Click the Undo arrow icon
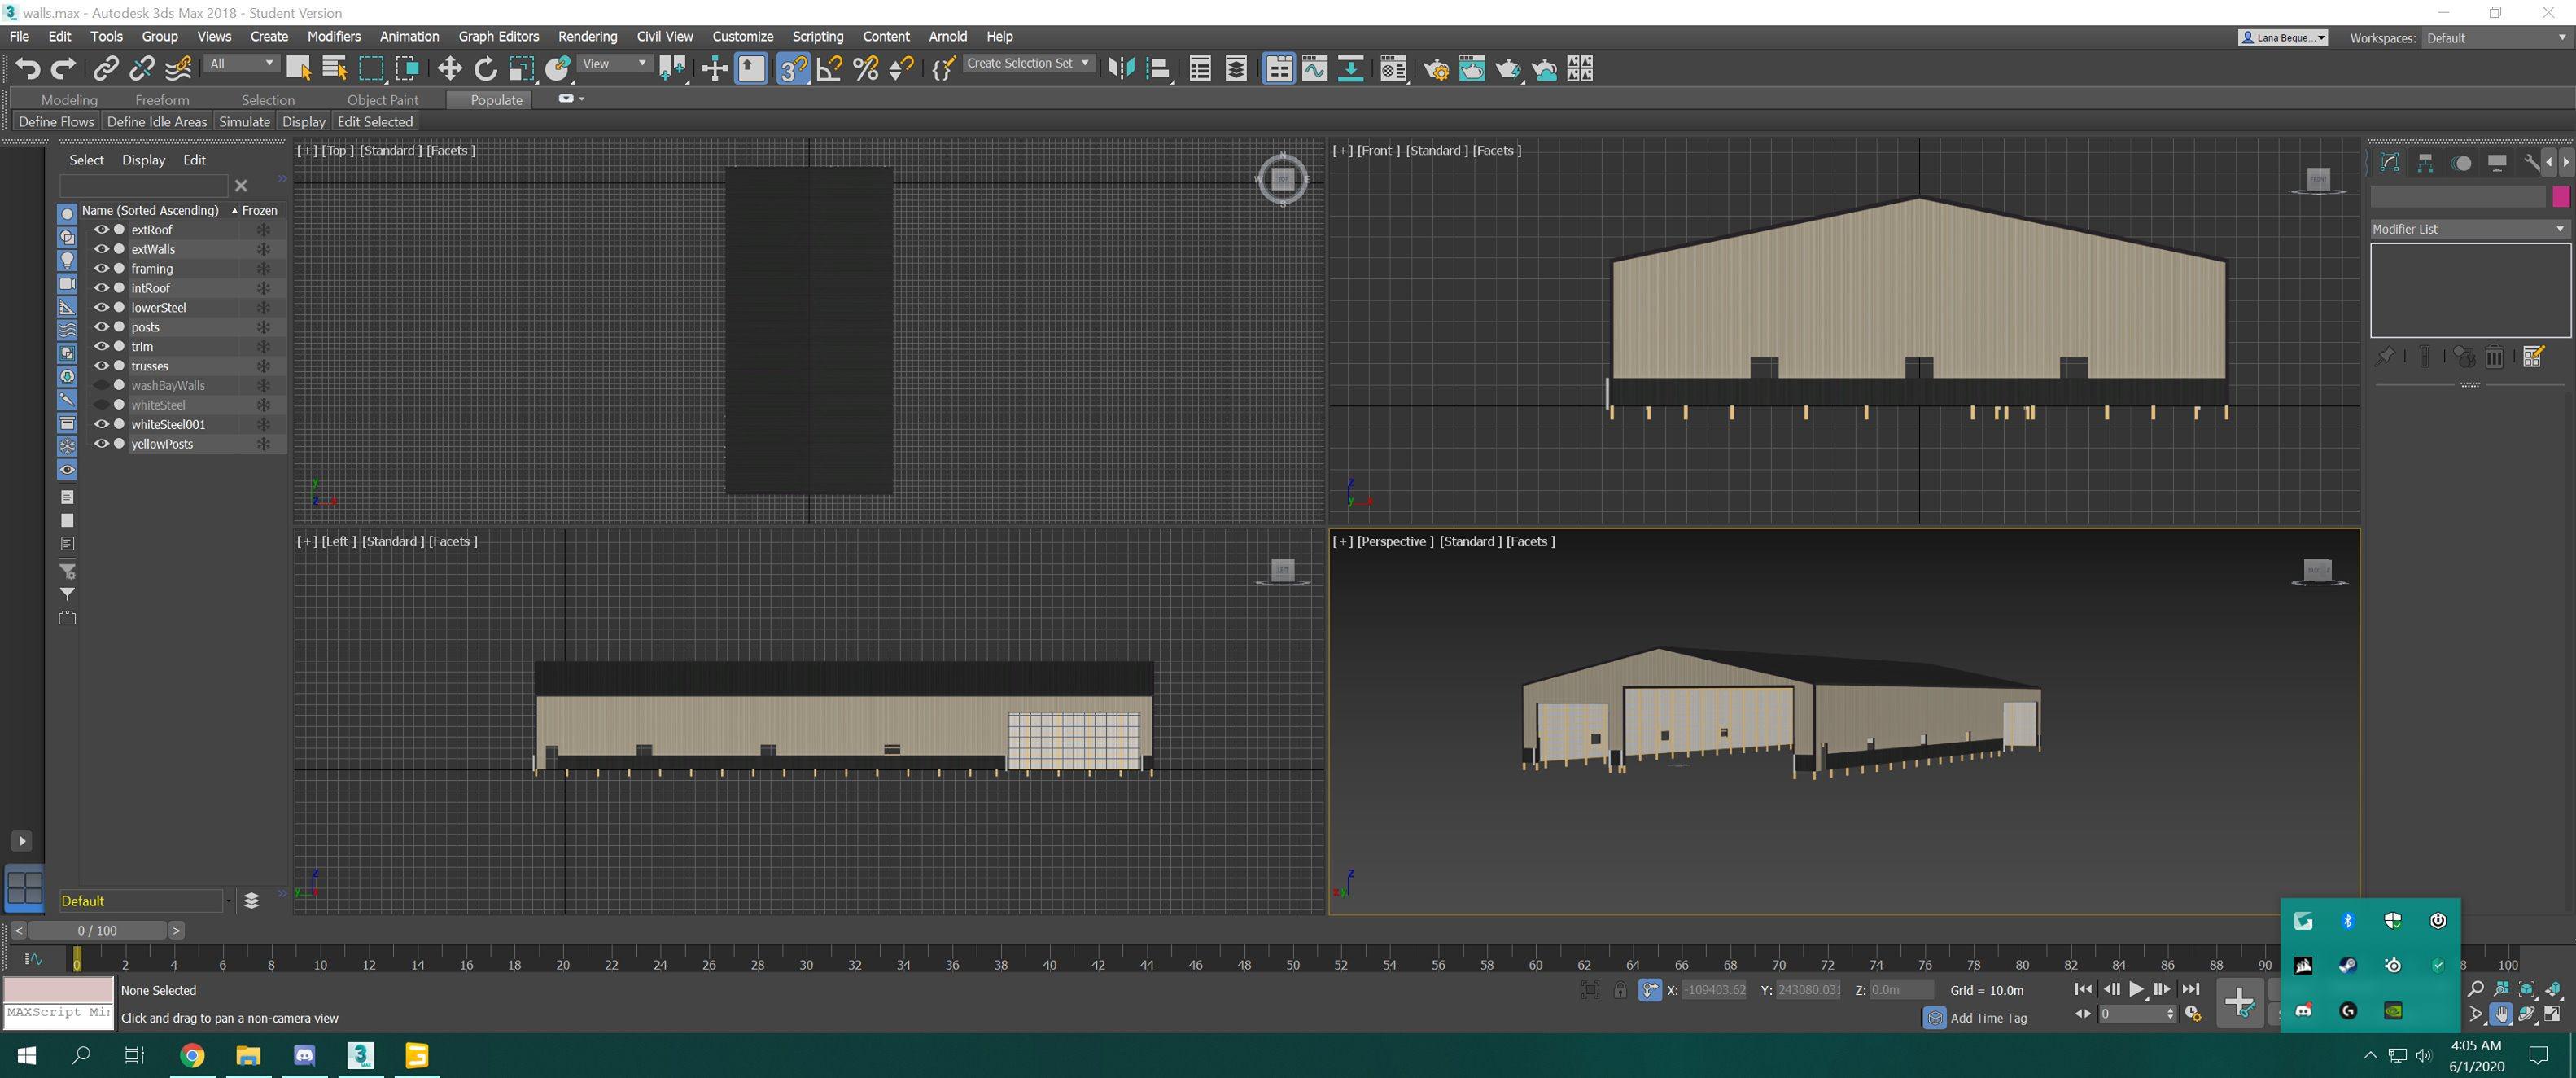 tap(27, 68)
